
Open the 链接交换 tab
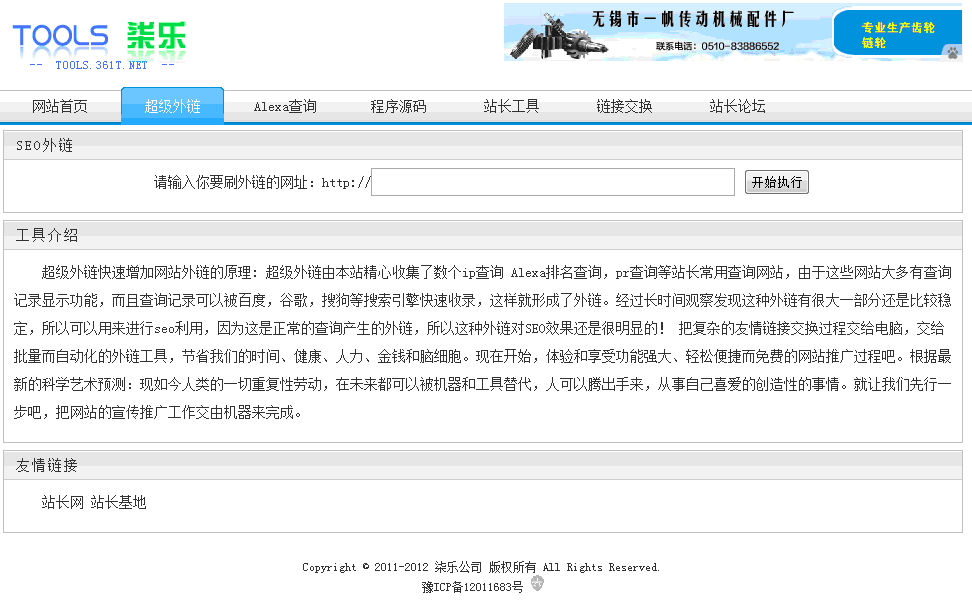[x=624, y=106]
